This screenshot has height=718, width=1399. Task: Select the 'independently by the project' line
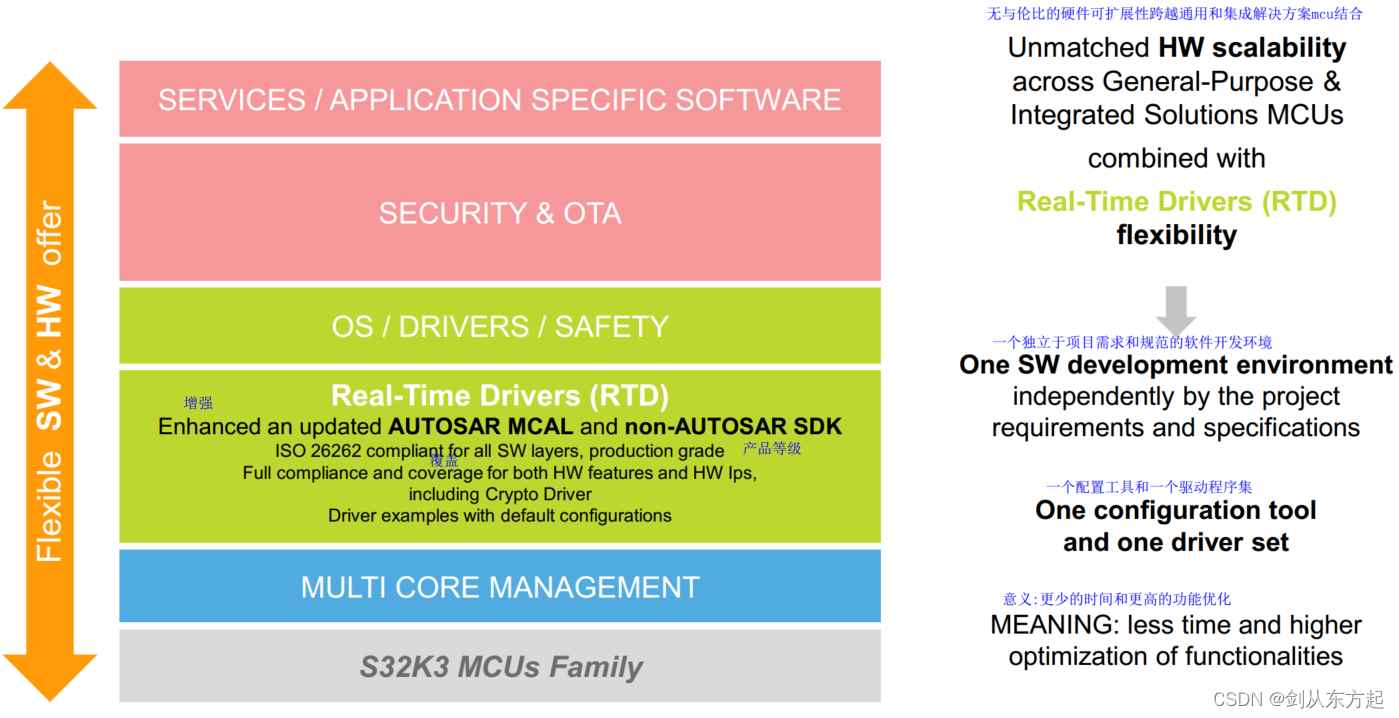(1176, 396)
